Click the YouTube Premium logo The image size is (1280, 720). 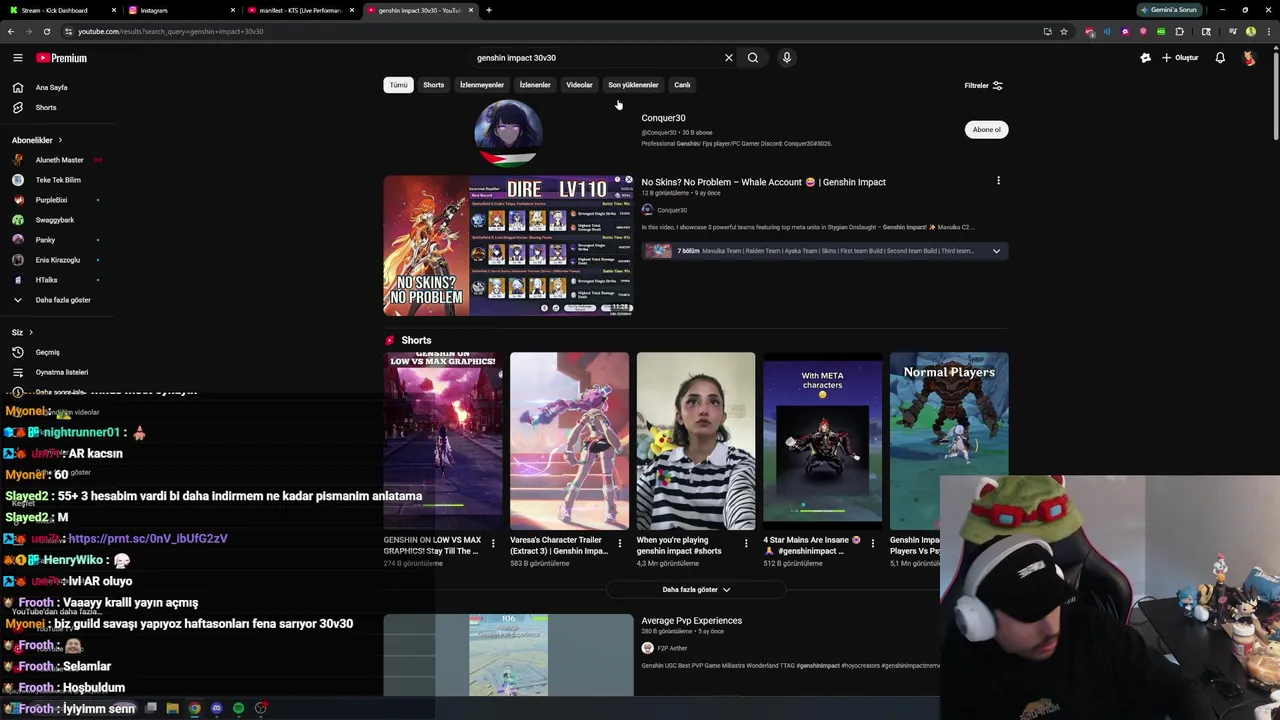62,58
